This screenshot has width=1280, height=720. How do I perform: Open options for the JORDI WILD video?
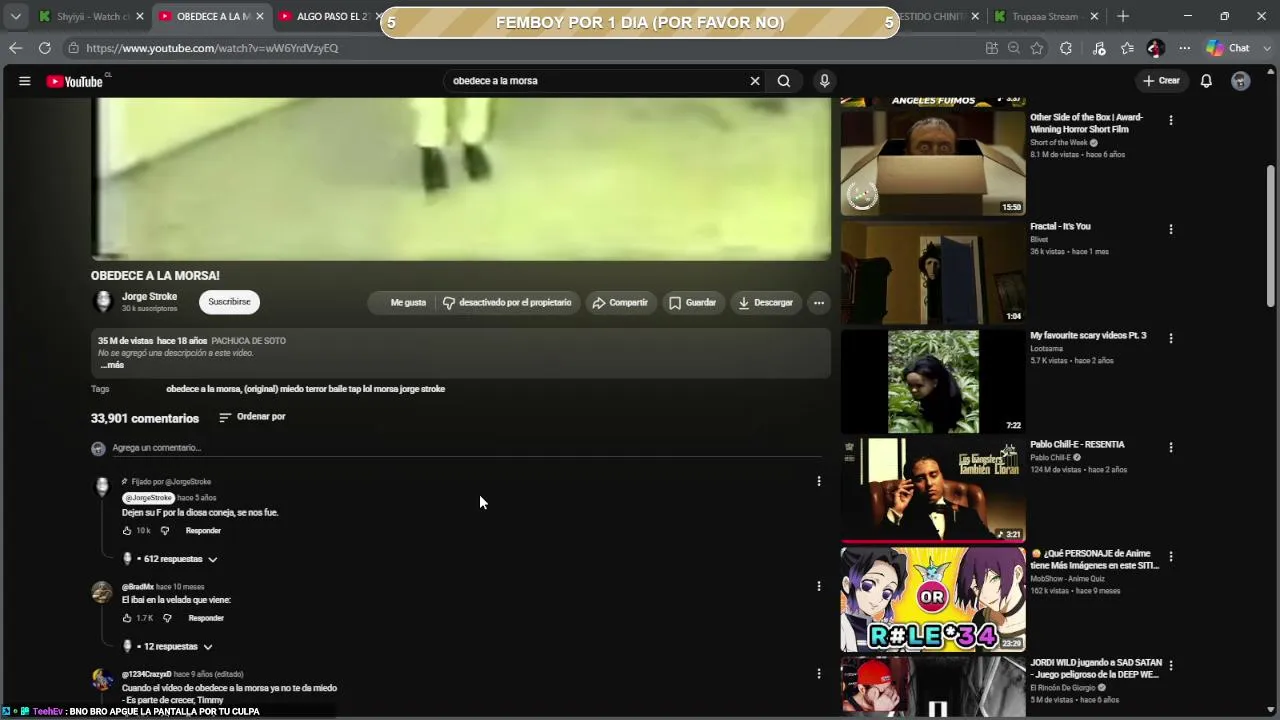[1171, 665]
